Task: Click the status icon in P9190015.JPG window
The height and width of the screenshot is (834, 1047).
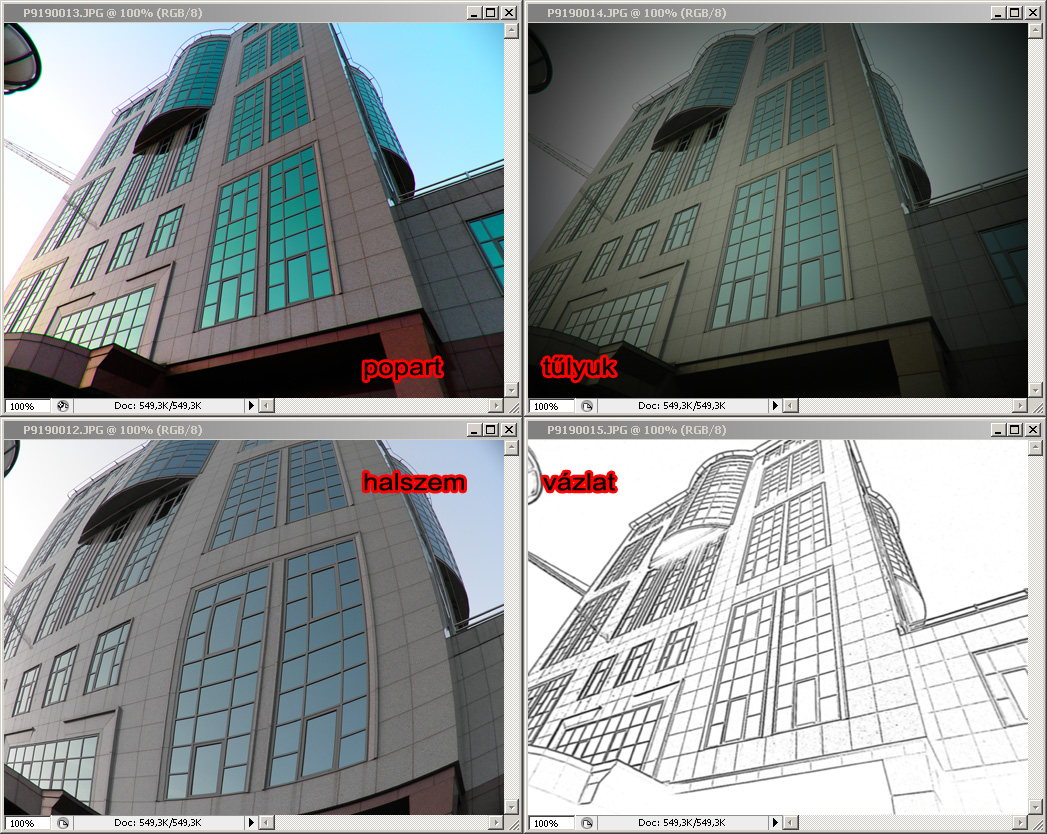Action: point(587,823)
